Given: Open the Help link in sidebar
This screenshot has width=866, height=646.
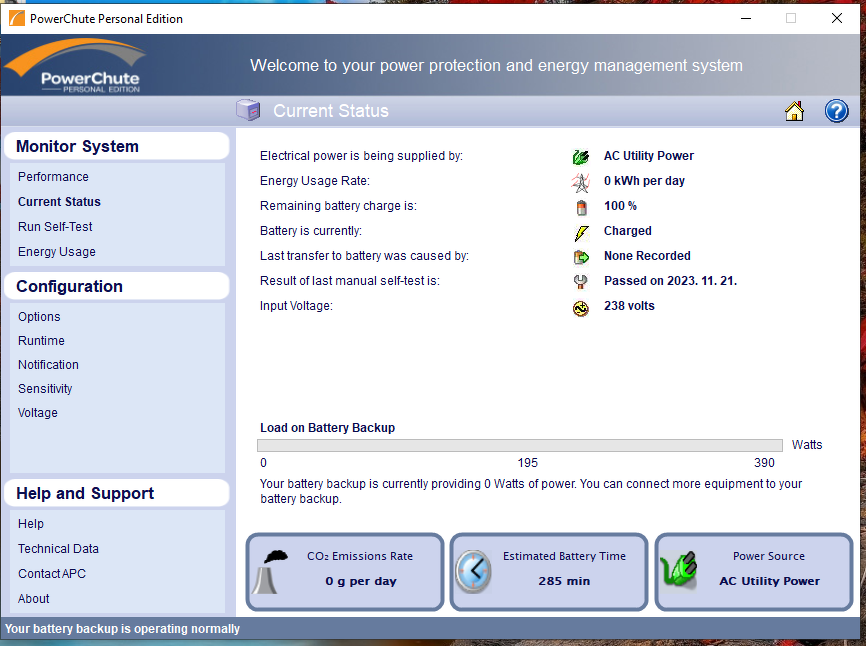Looking at the screenshot, I should [x=31, y=523].
